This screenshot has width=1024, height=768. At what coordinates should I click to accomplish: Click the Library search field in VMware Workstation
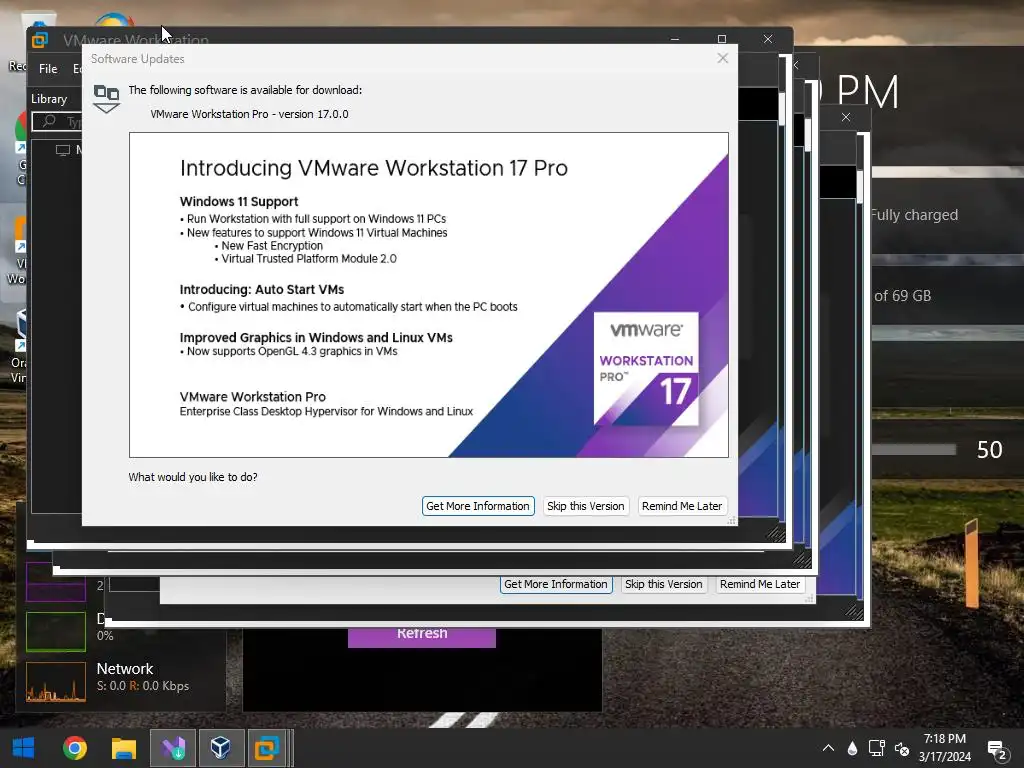tap(57, 121)
